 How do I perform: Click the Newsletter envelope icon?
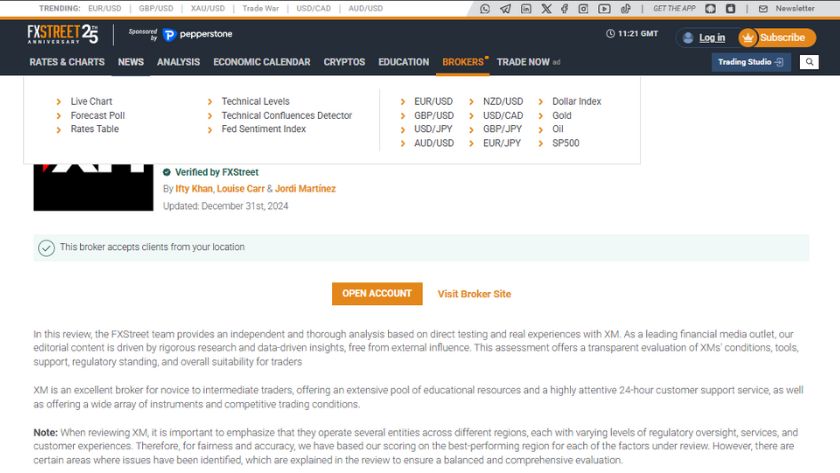tap(763, 9)
